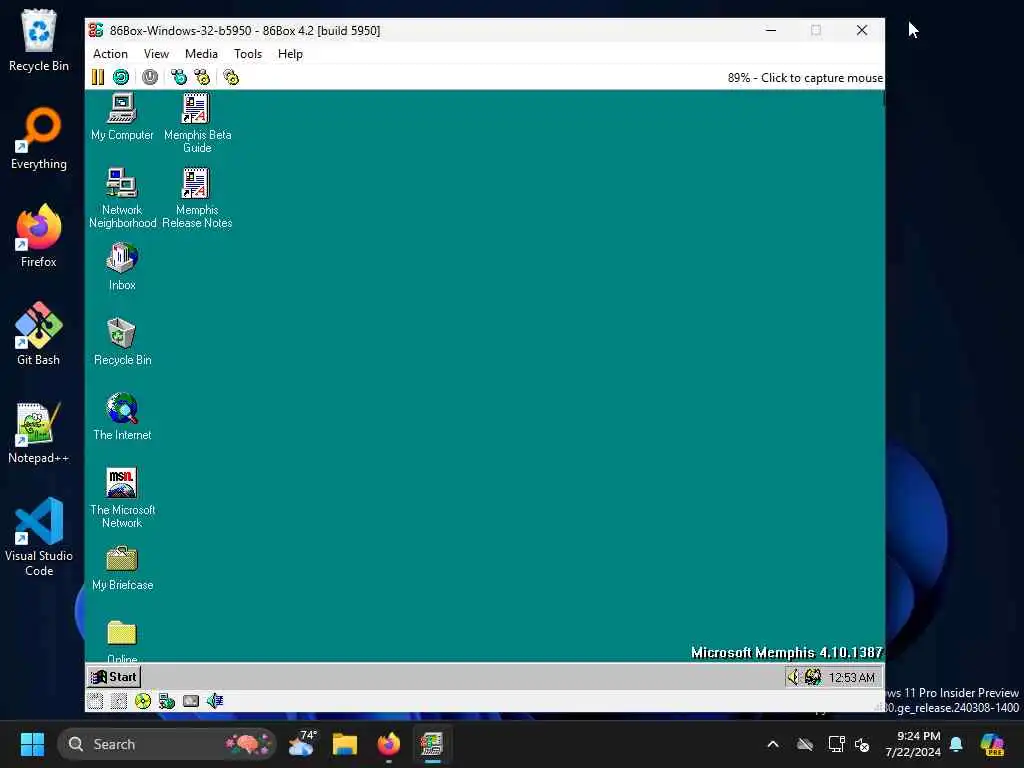1024x768 pixels.
Task: Open the View menu
Action: pos(156,54)
